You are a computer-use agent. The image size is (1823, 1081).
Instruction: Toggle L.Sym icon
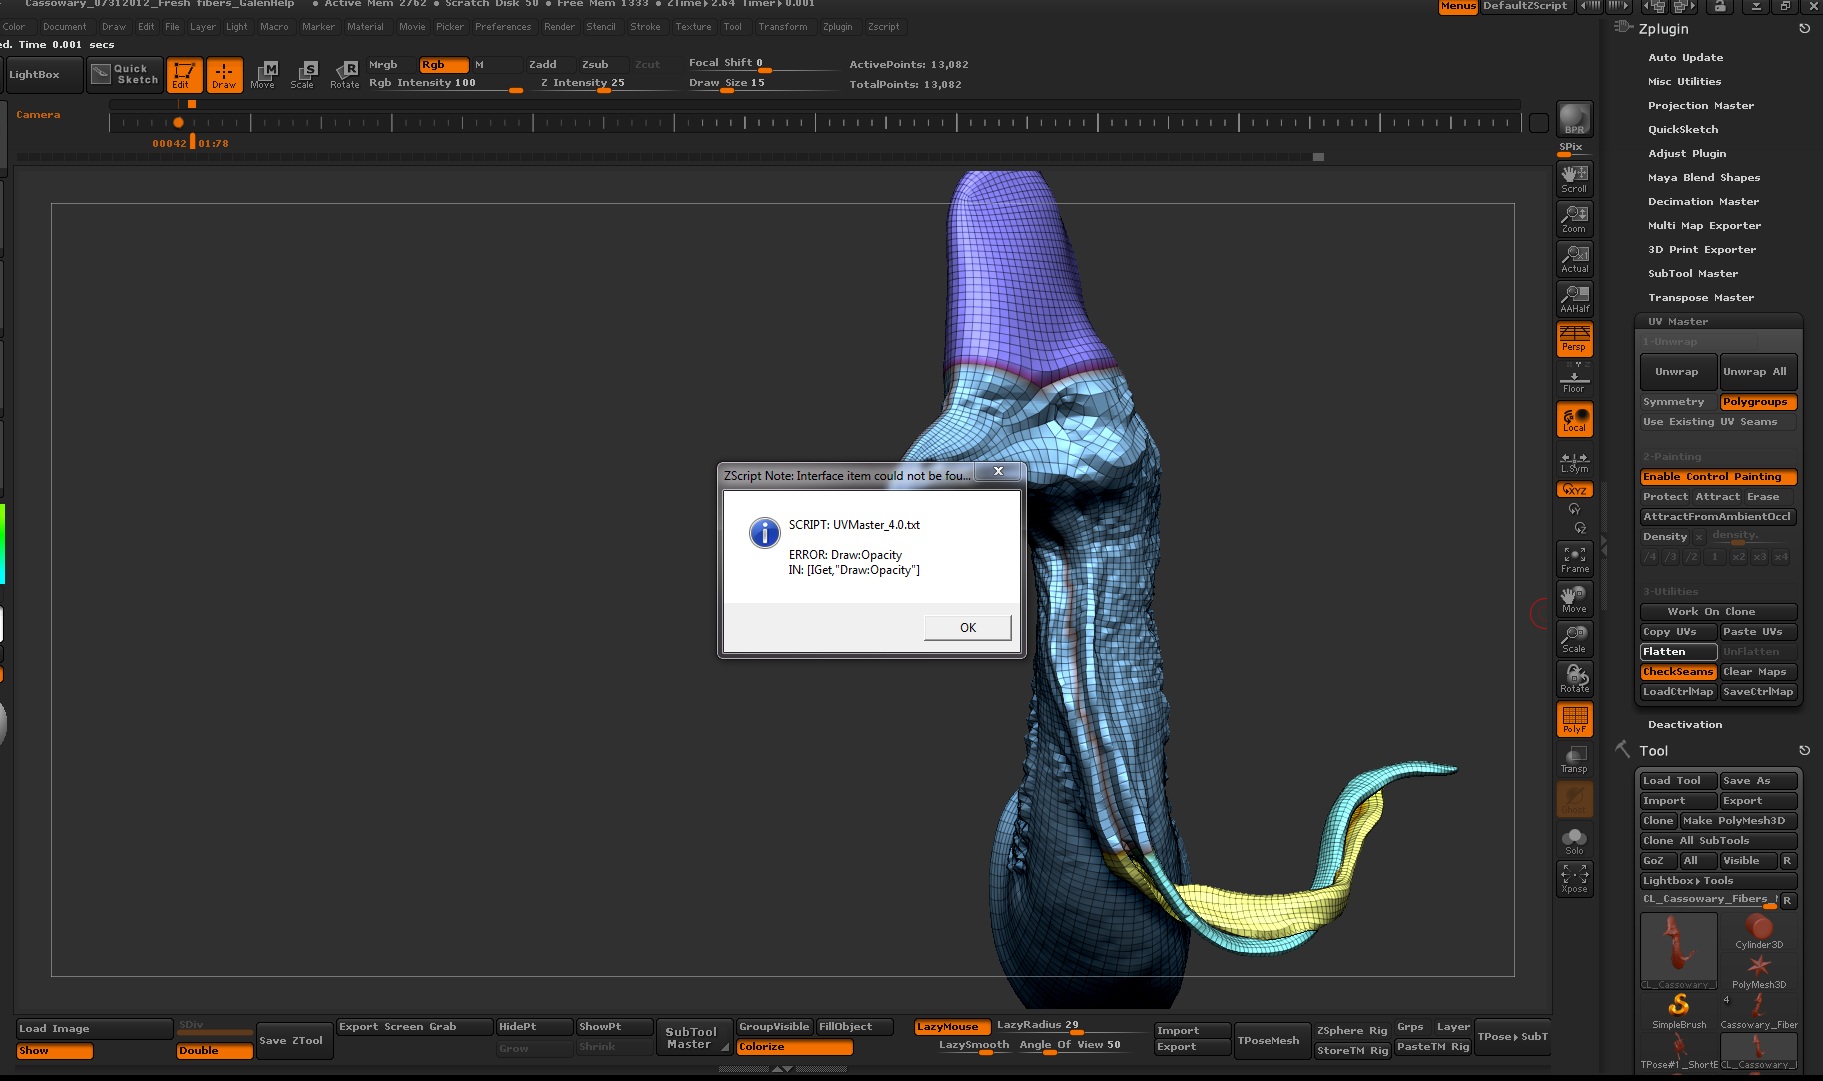pyautogui.click(x=1574, y=463)
